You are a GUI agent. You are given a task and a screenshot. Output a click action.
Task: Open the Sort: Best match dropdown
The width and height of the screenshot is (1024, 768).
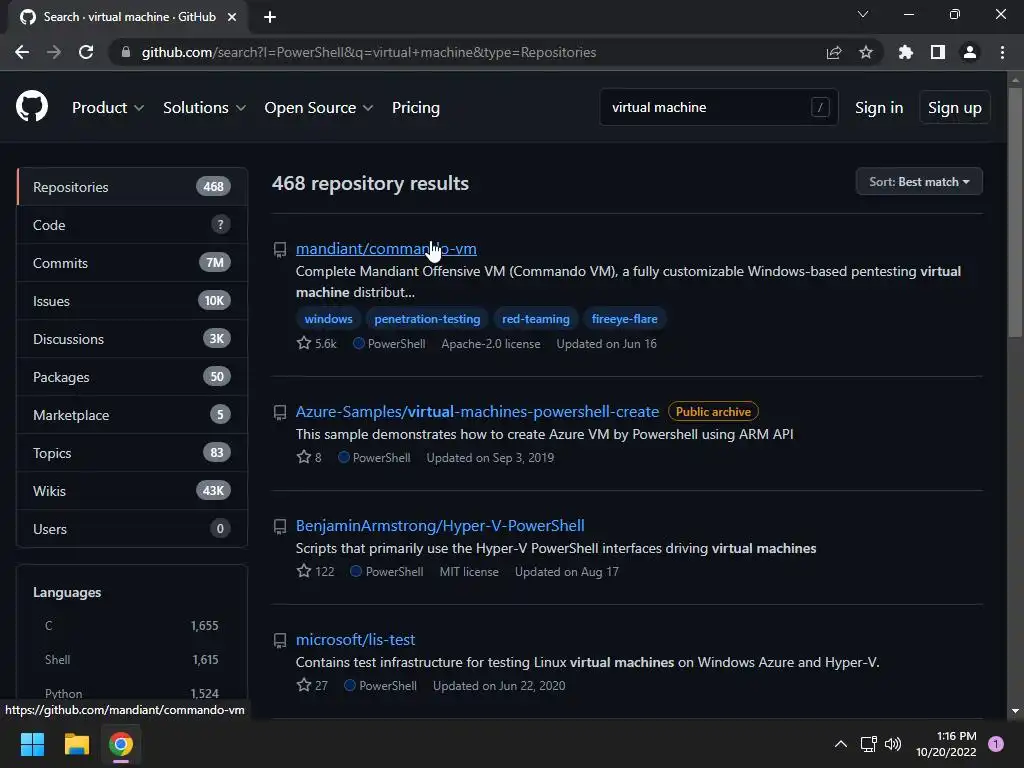[x=919, y=182]
